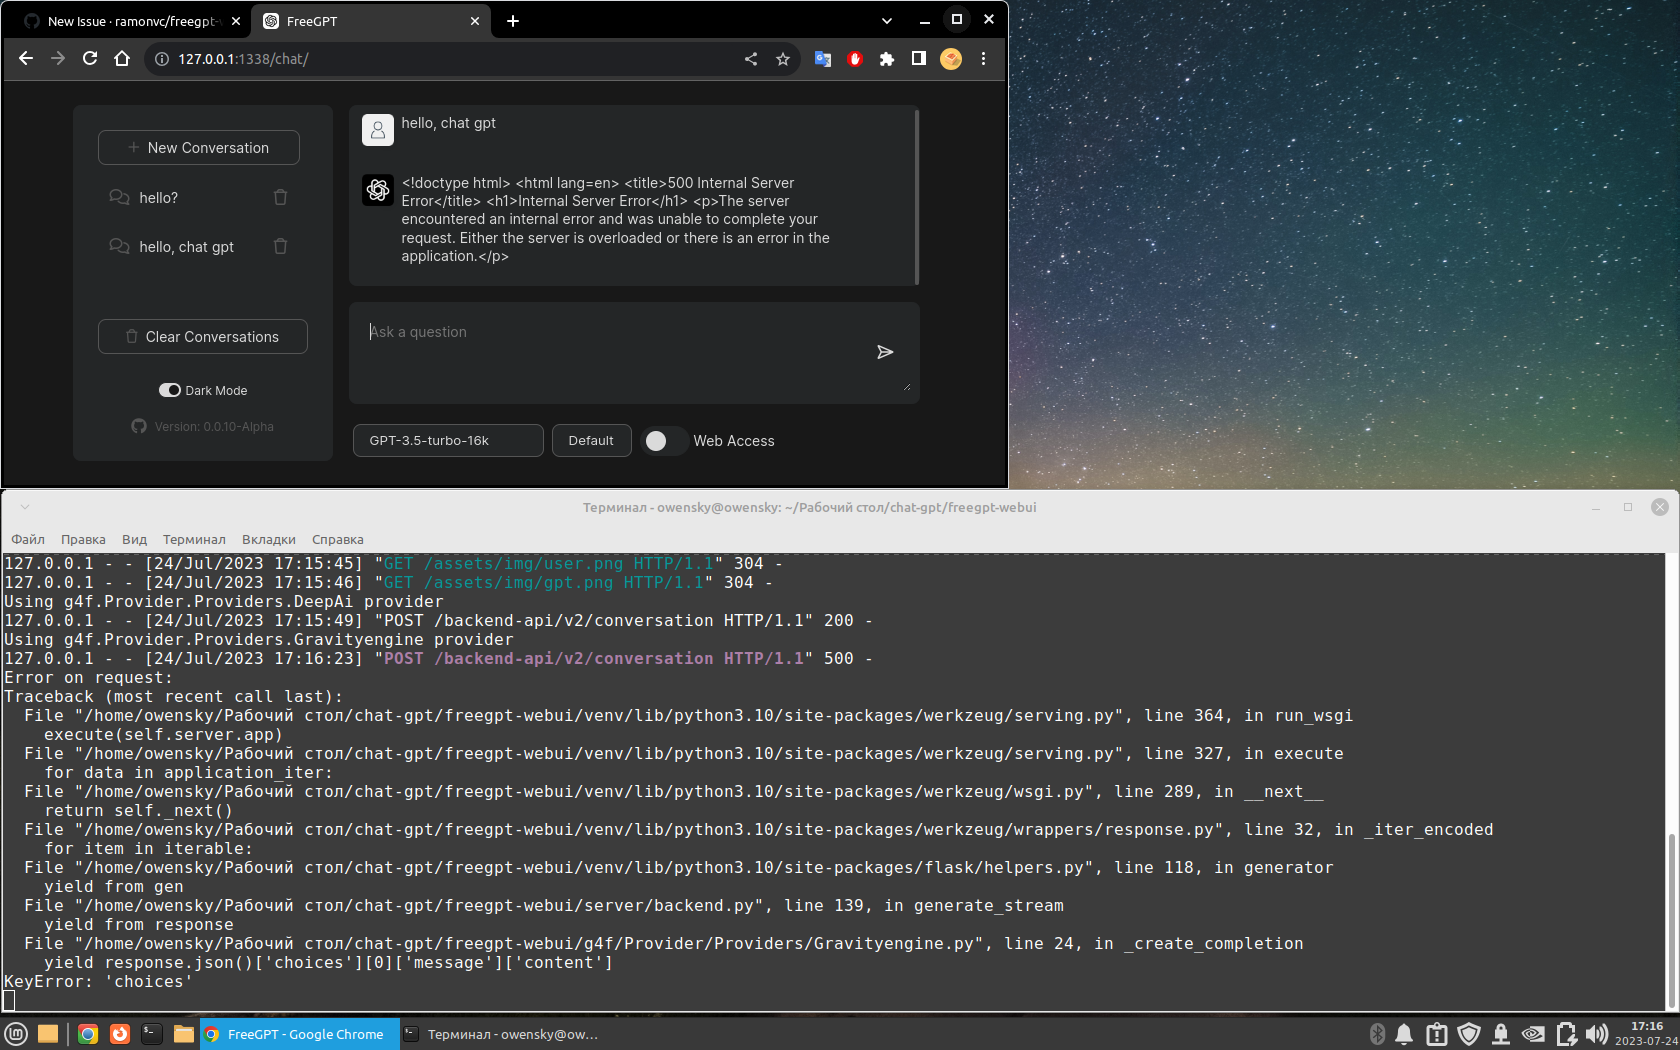
Task: Reload the FreeGPT page
Action: 90,59
